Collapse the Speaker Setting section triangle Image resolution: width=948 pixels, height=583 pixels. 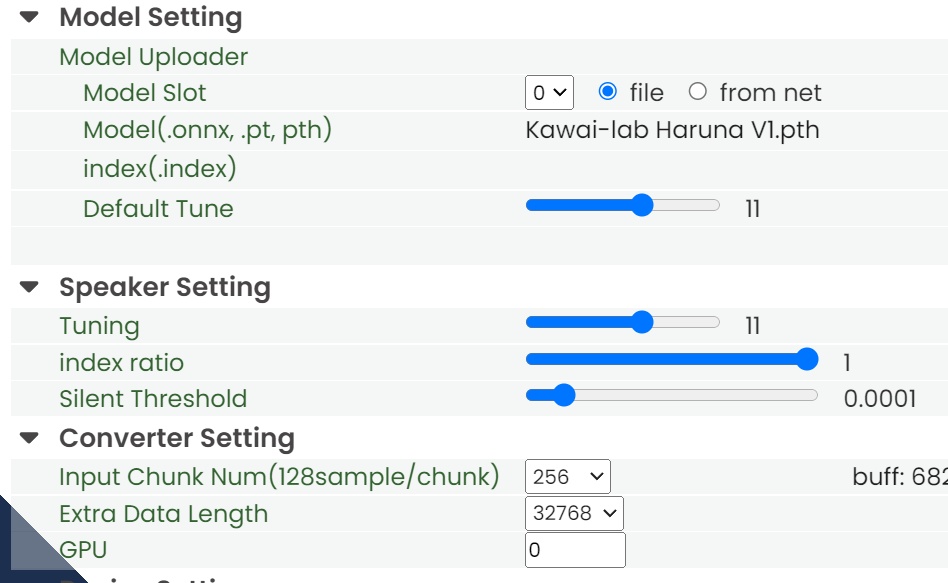pyautogui.click(x=29, y=288)
